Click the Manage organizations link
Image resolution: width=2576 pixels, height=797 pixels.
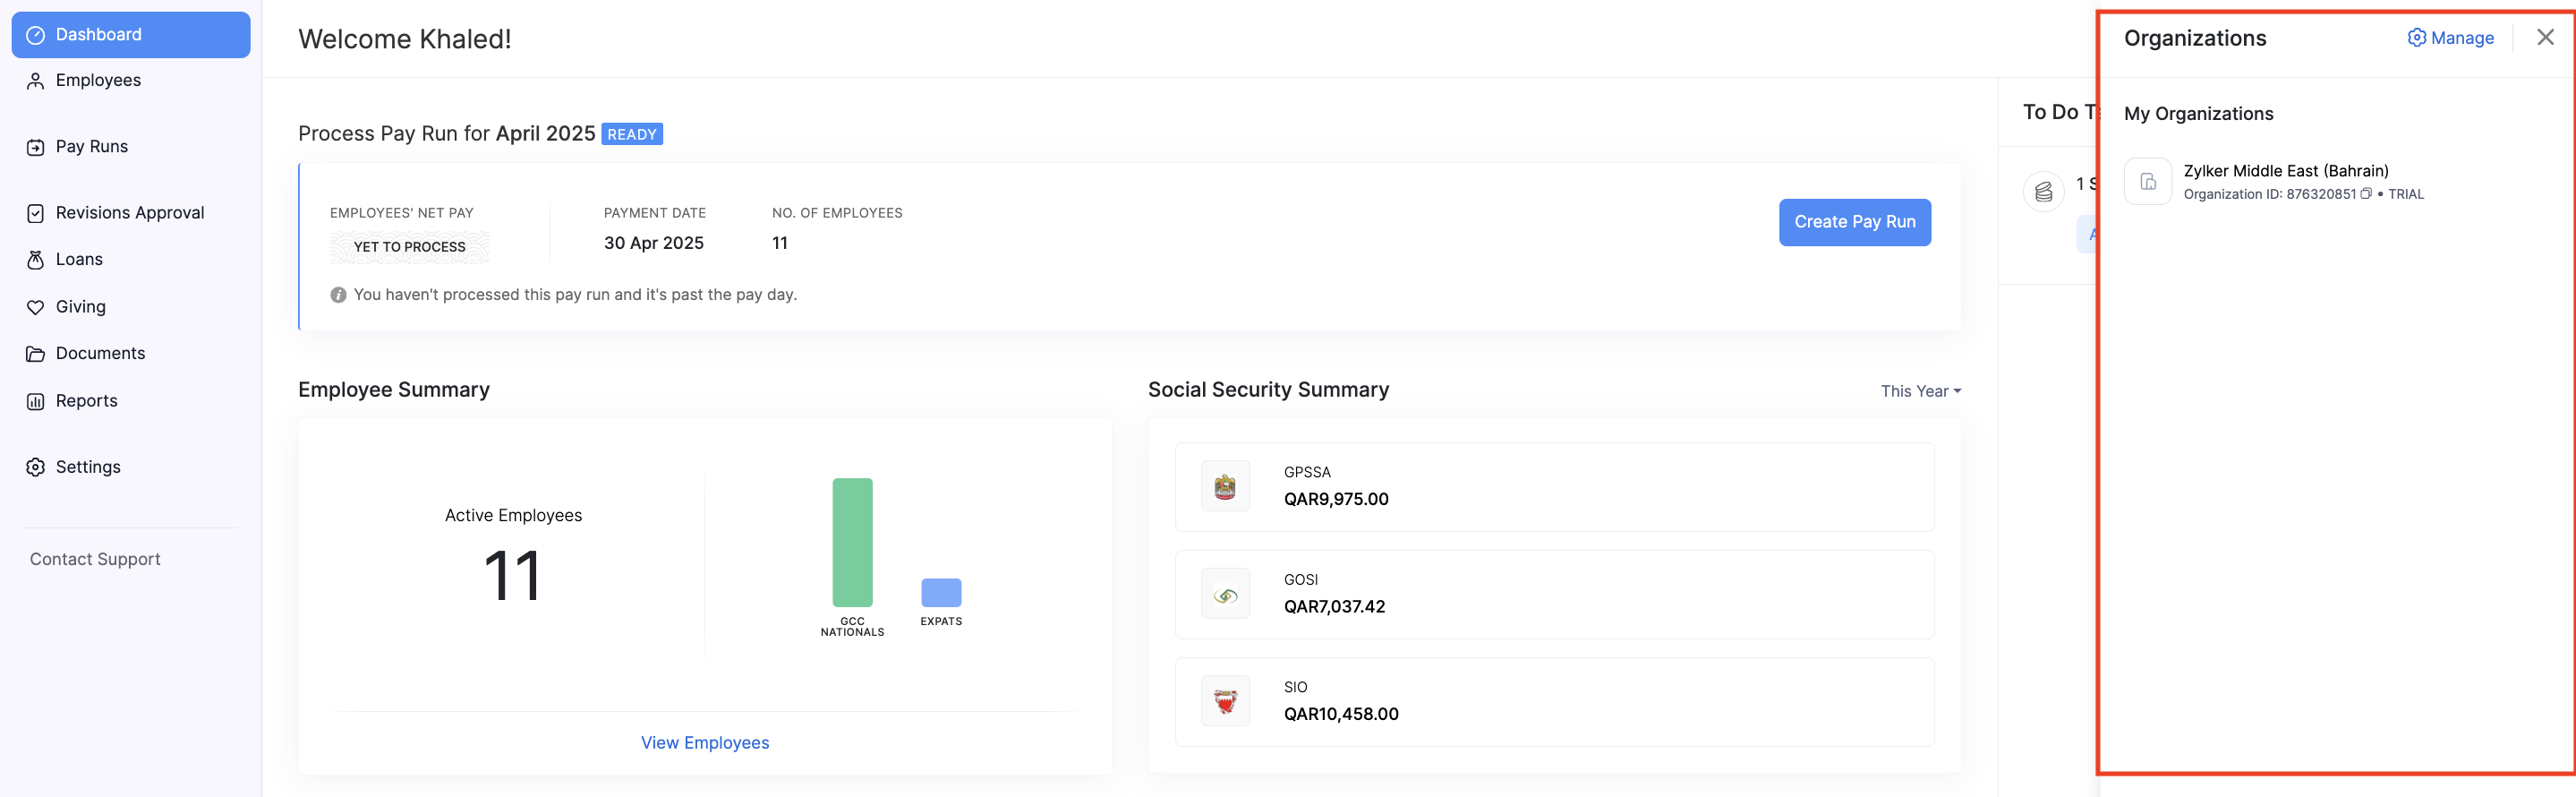[2450, 38]
